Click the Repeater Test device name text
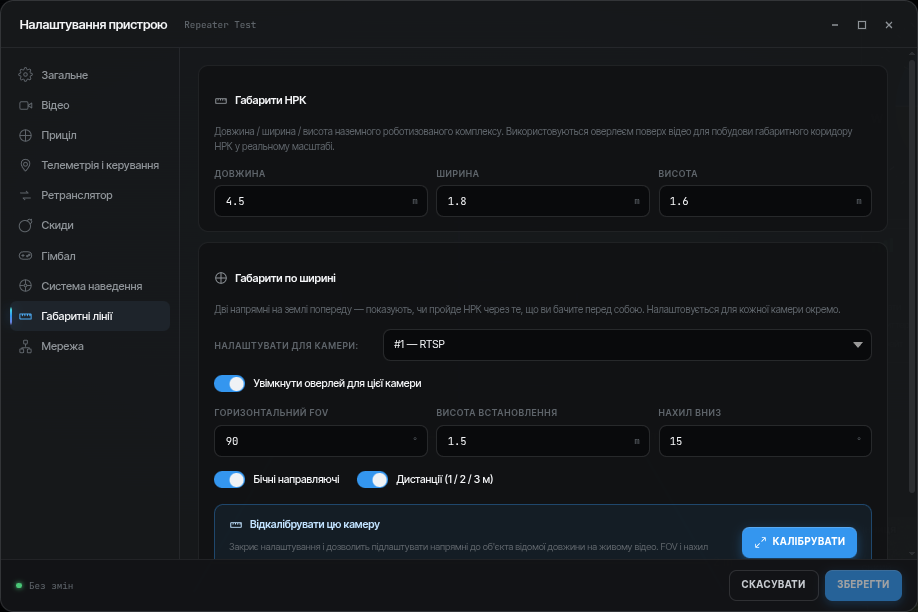This screenshot has height=612, width=918. click(x=220, y=25)
